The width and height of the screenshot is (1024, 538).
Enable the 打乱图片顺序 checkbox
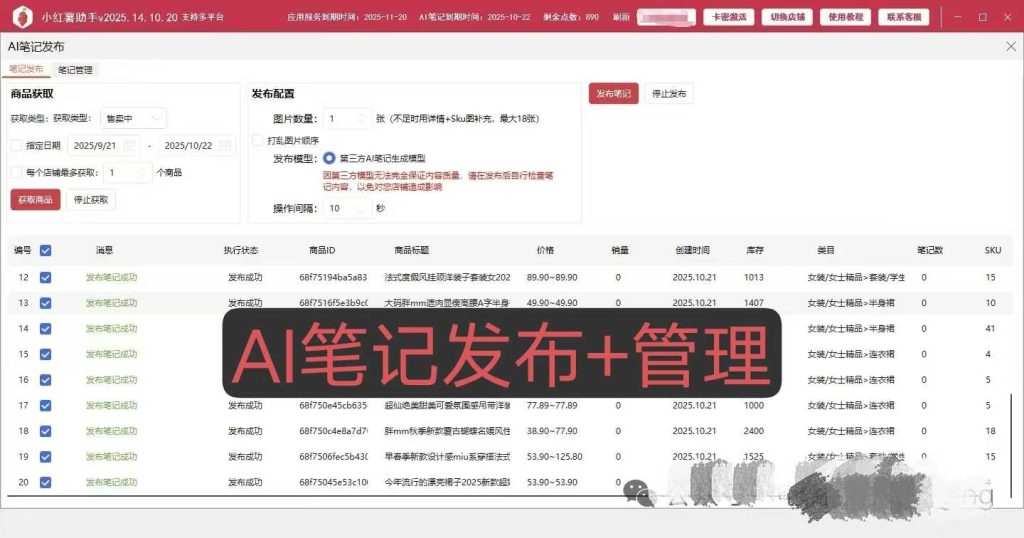click(x=257, y=140)
